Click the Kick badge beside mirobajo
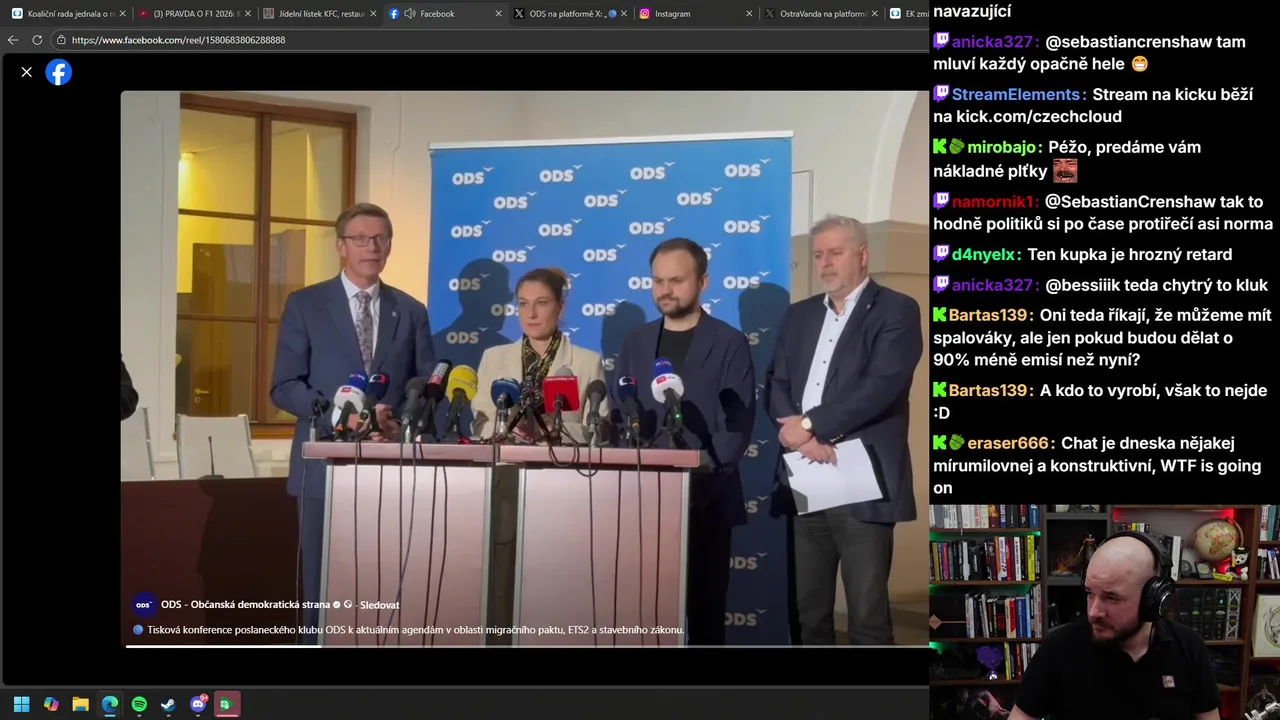 (940, 147)
